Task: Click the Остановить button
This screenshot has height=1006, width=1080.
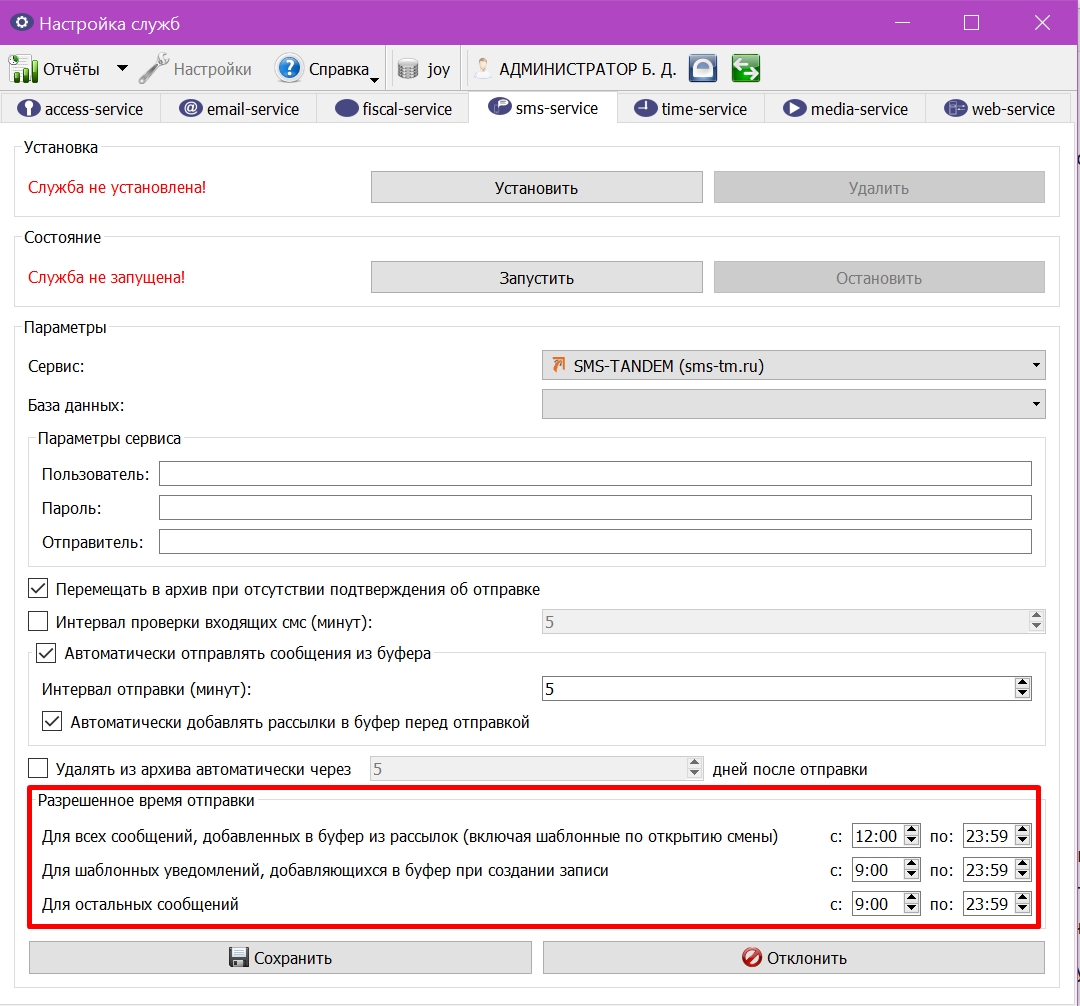Action: coord(879,277)
